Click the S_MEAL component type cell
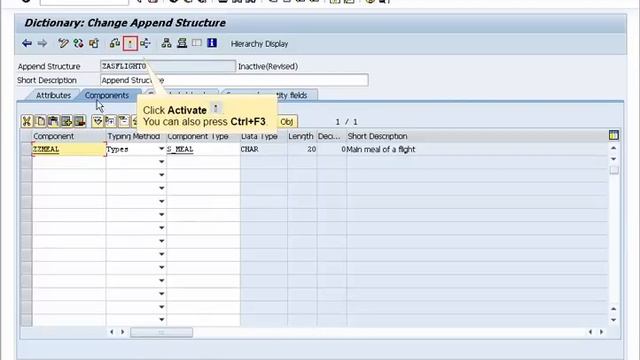 click(x=203, y=149)
